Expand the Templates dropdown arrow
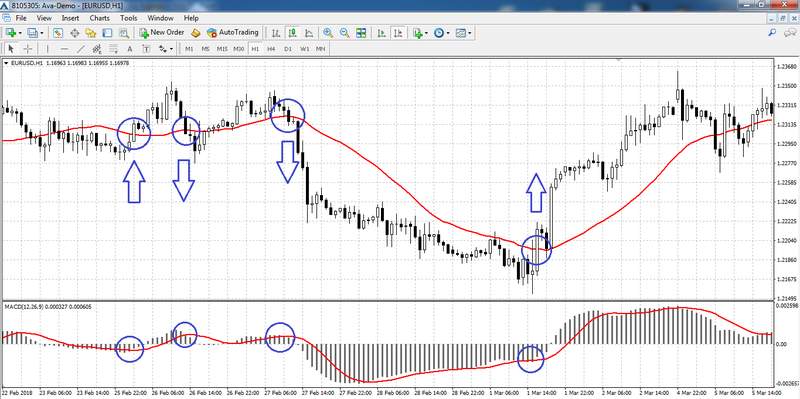 (x=469, y=33)
